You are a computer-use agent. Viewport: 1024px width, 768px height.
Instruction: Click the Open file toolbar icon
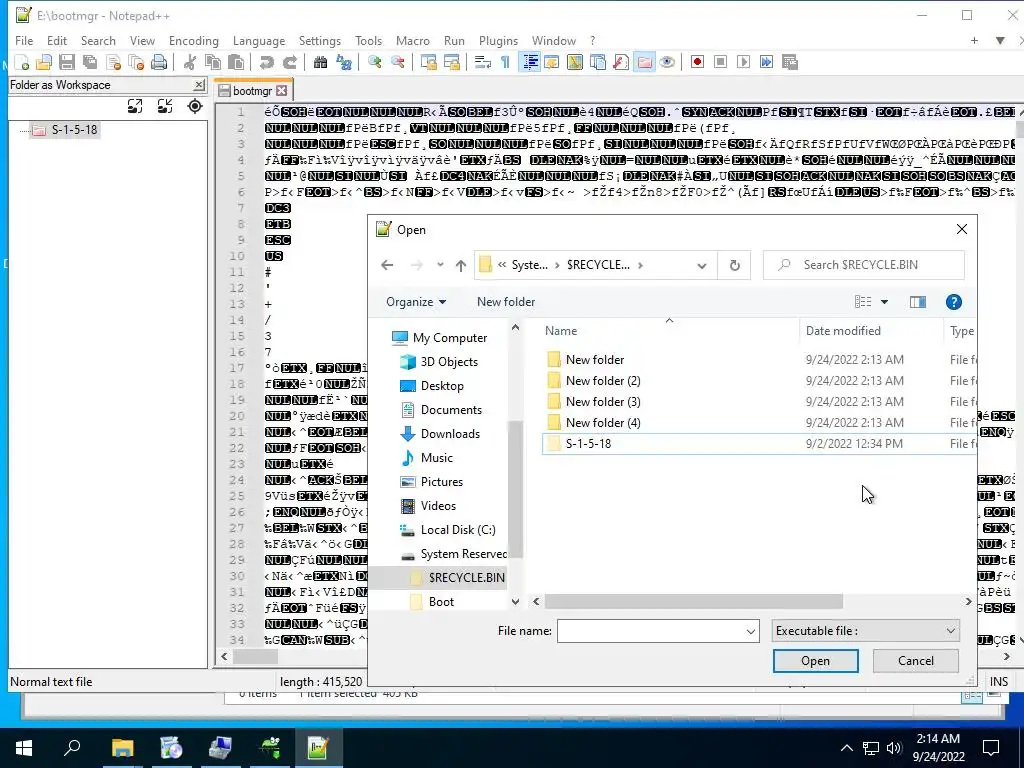[44, 62]
